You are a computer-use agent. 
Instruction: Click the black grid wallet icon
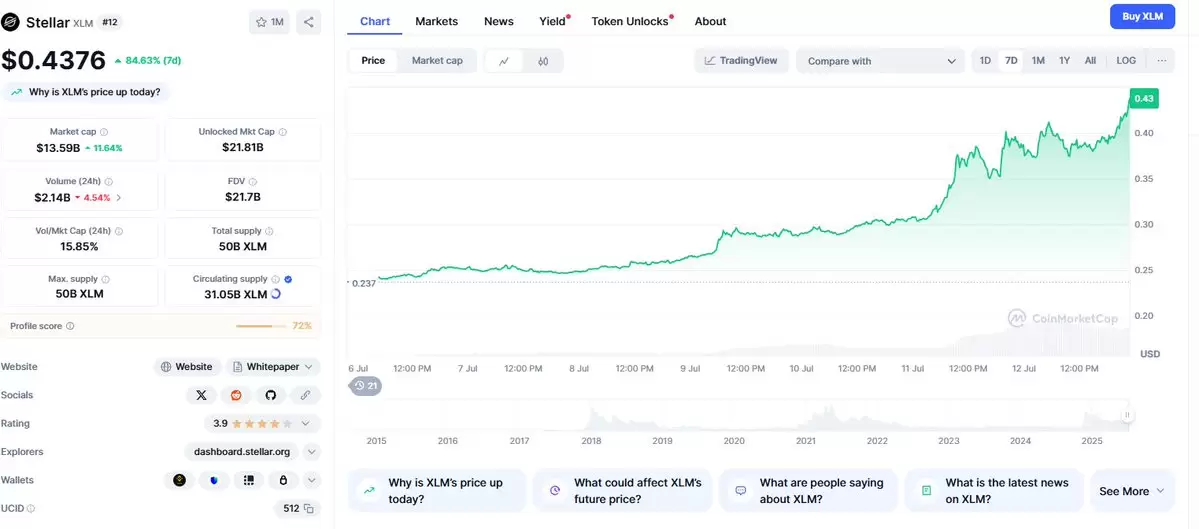249,480
